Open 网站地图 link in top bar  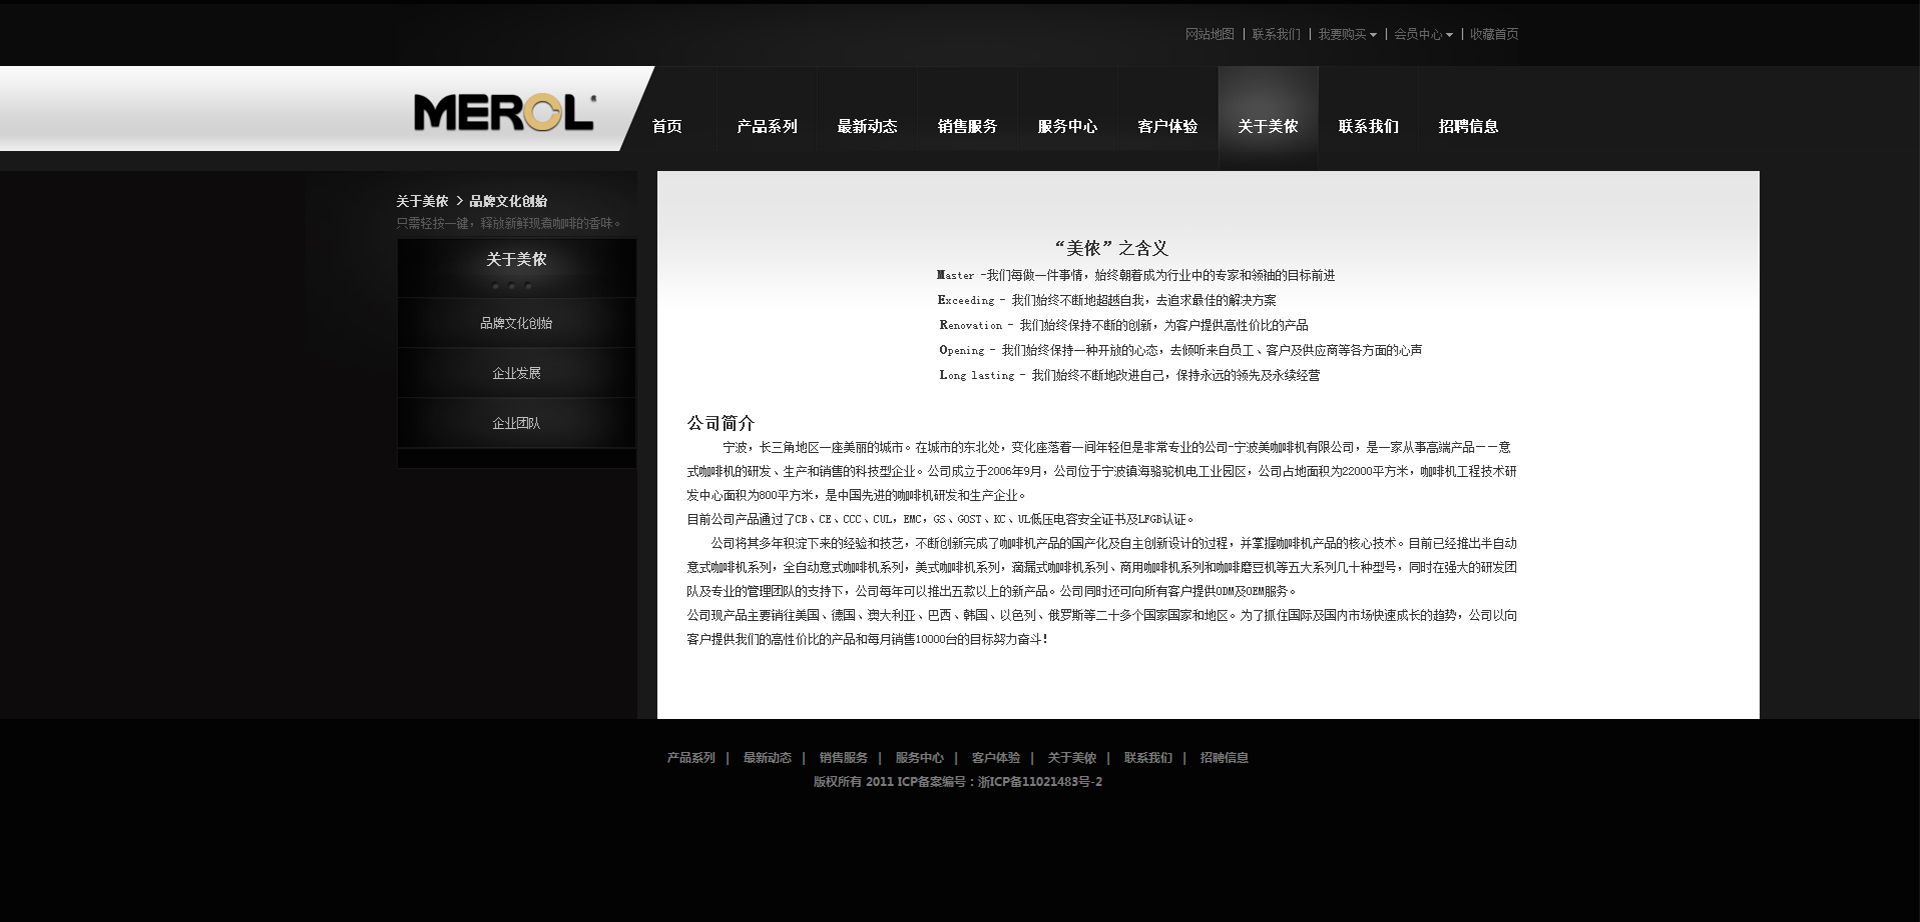click(x=1209, y=34)
